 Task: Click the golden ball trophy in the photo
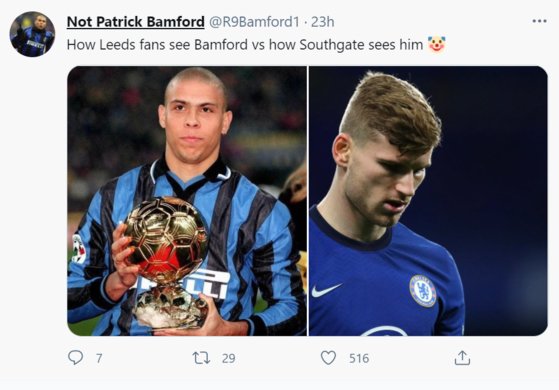click(x=166, y=262)
